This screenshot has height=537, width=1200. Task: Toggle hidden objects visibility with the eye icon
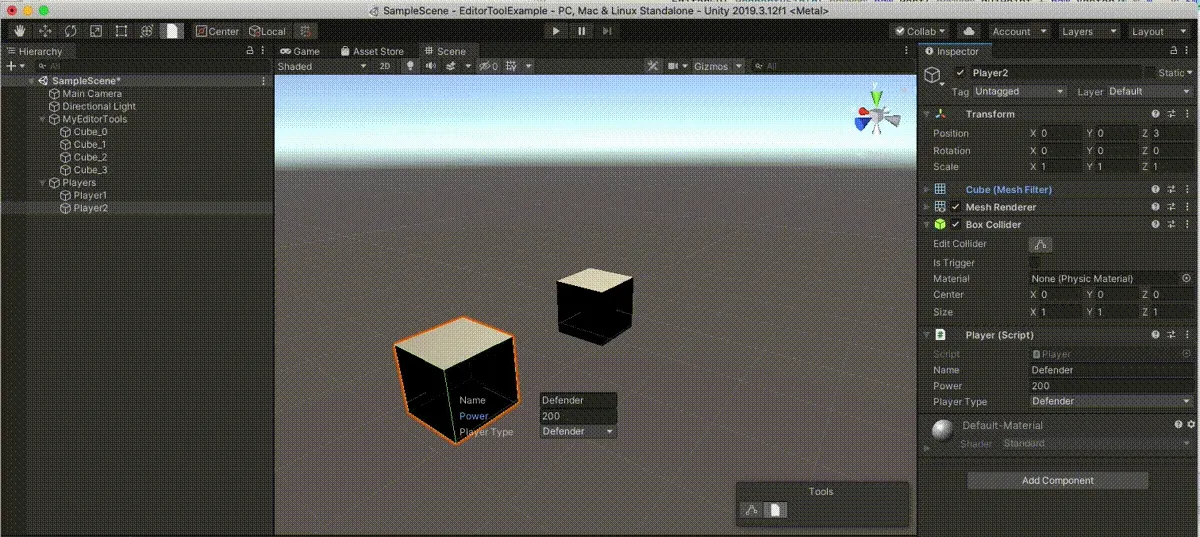[x=487, y=66]
